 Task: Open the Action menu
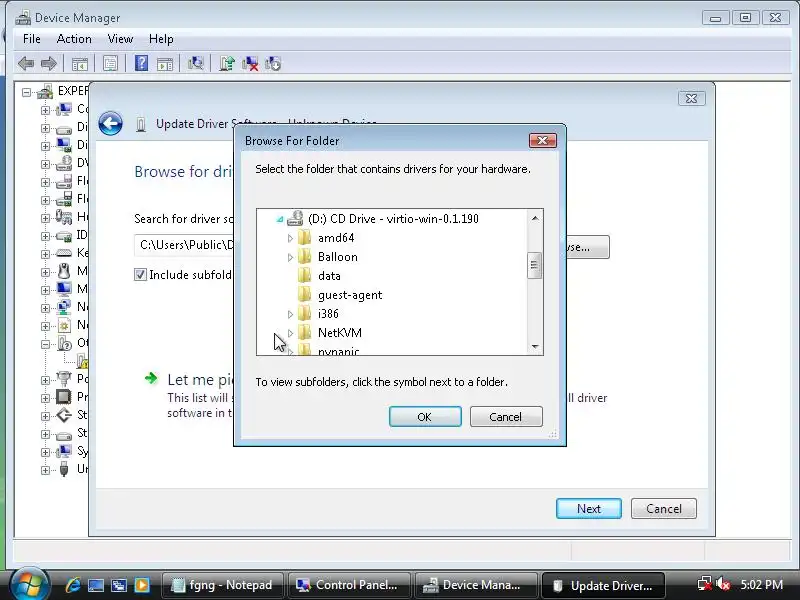(x=74, y=39)
